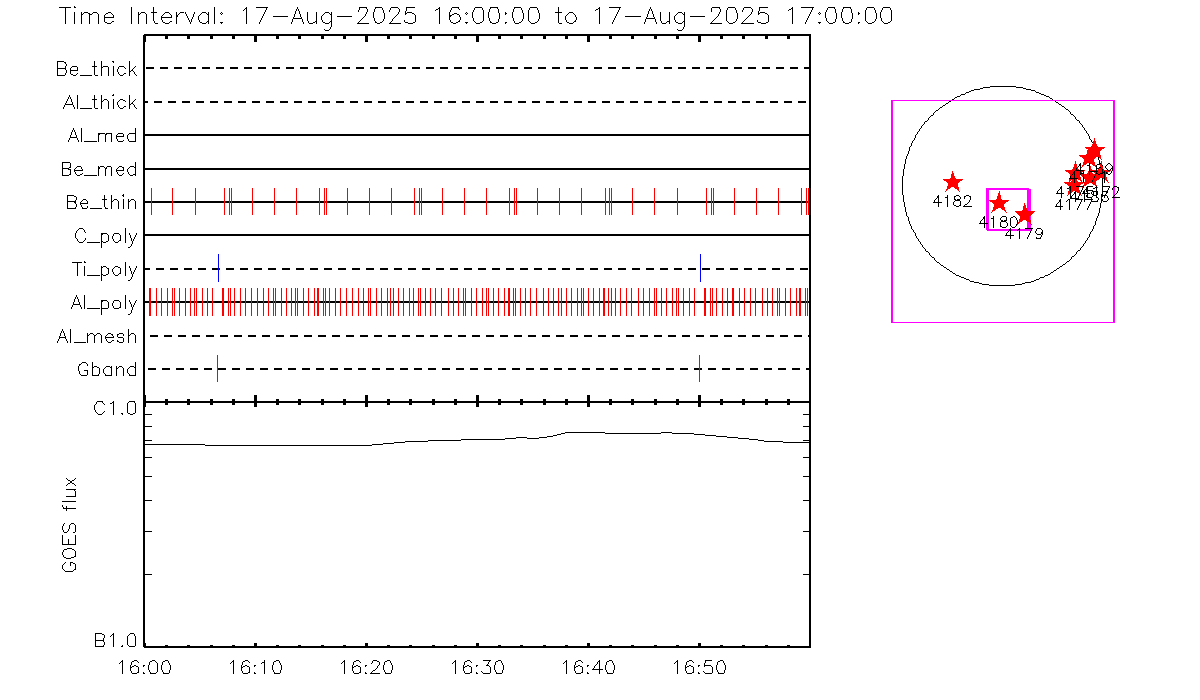
Task: Click the star marking active region 4182
Action: click(x=952, y=182)
